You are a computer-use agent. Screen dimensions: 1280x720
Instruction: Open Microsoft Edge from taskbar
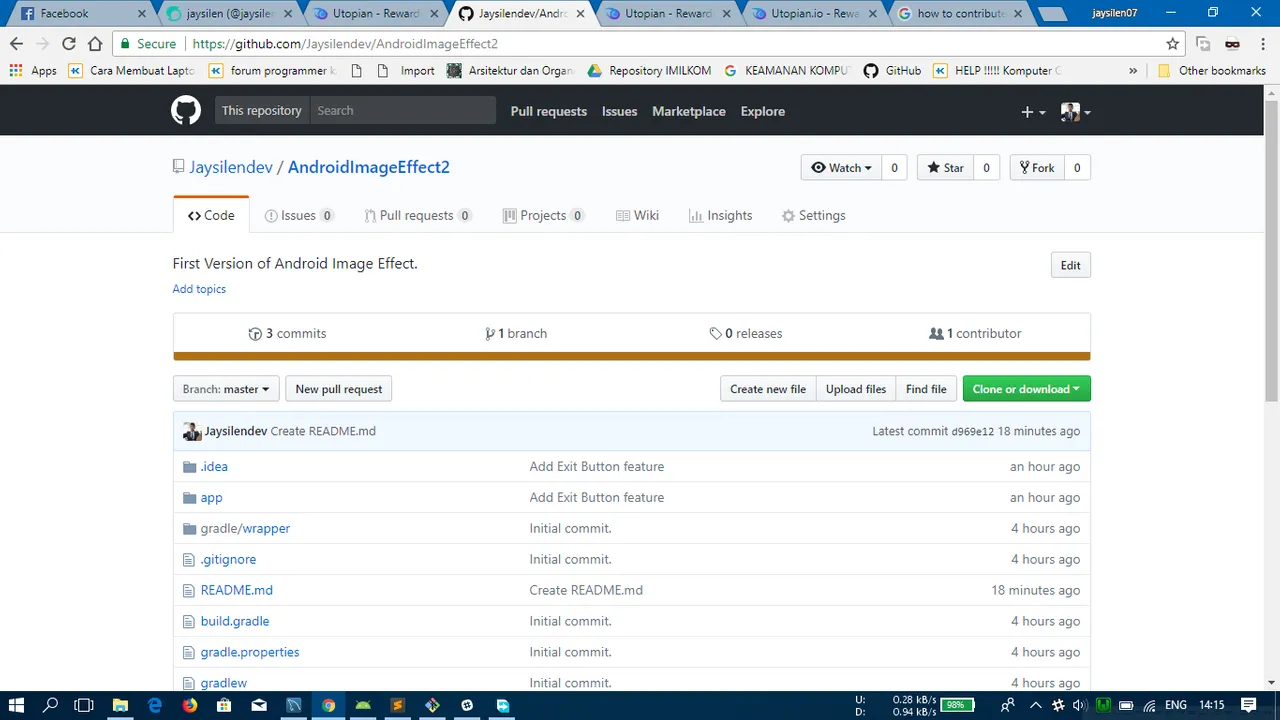(155, 705)
